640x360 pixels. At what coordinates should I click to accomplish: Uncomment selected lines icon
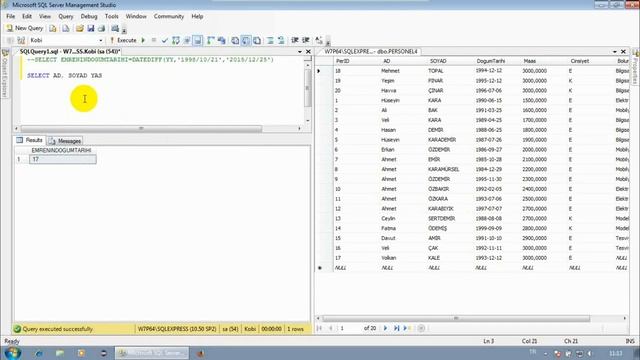[281, 40]
